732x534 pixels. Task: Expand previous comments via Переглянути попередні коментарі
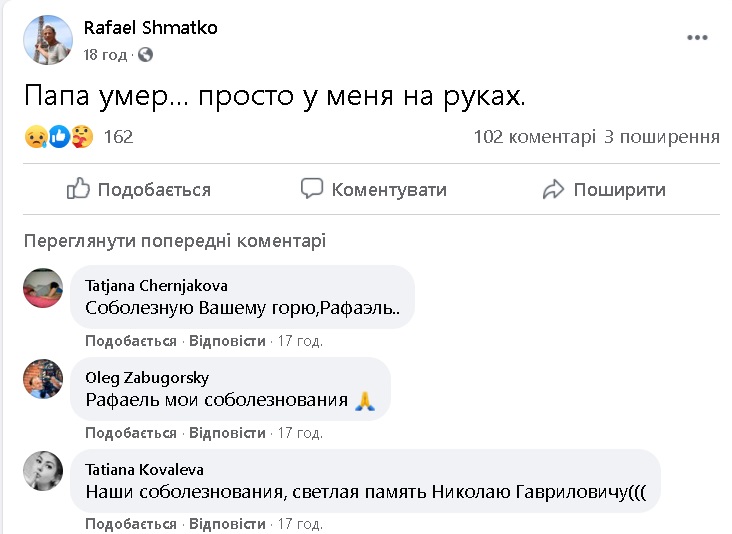(175, 241)
